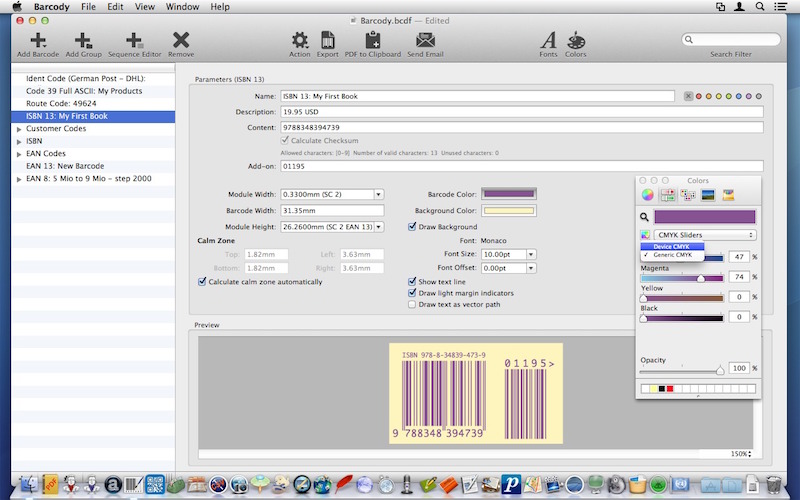
Task: Toggle Calculate calm zone automatically
Action: point(203,282)
